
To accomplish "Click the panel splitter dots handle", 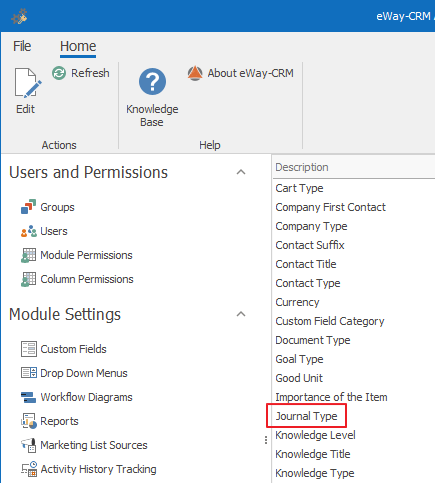I will [266, 440].
